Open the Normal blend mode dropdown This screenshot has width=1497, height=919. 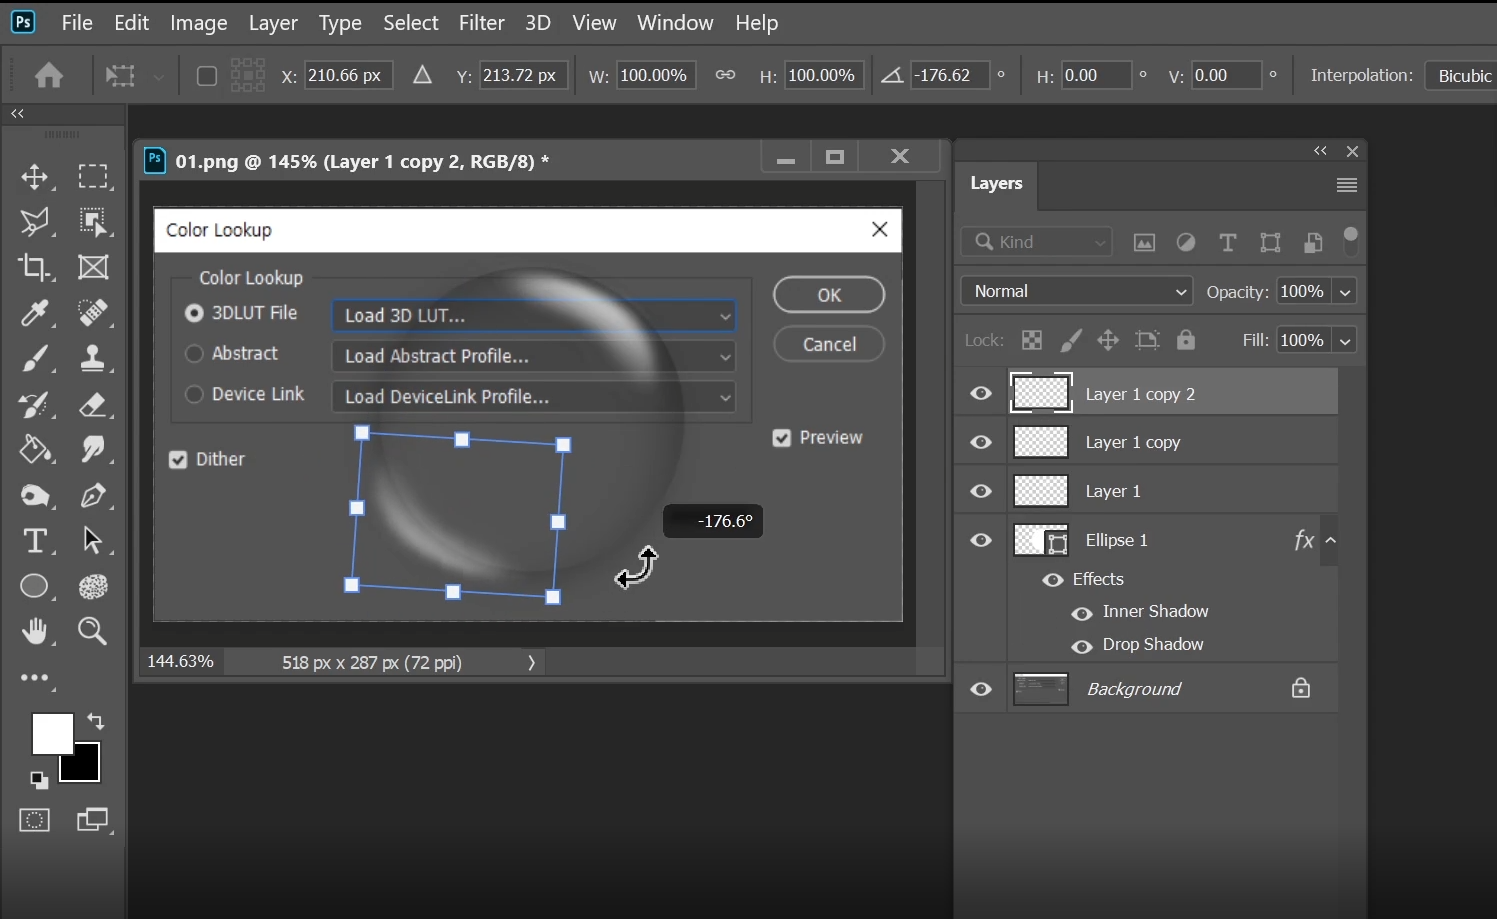click(1077, 291)
